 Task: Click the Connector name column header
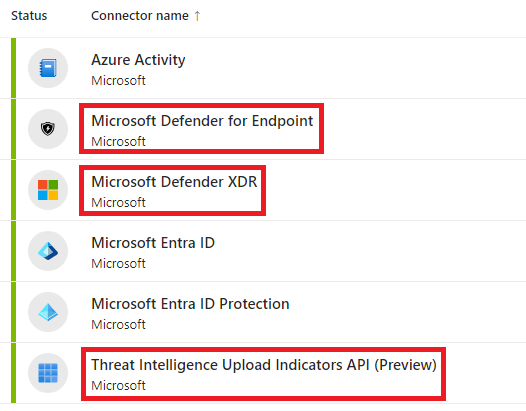click(140, 16)
